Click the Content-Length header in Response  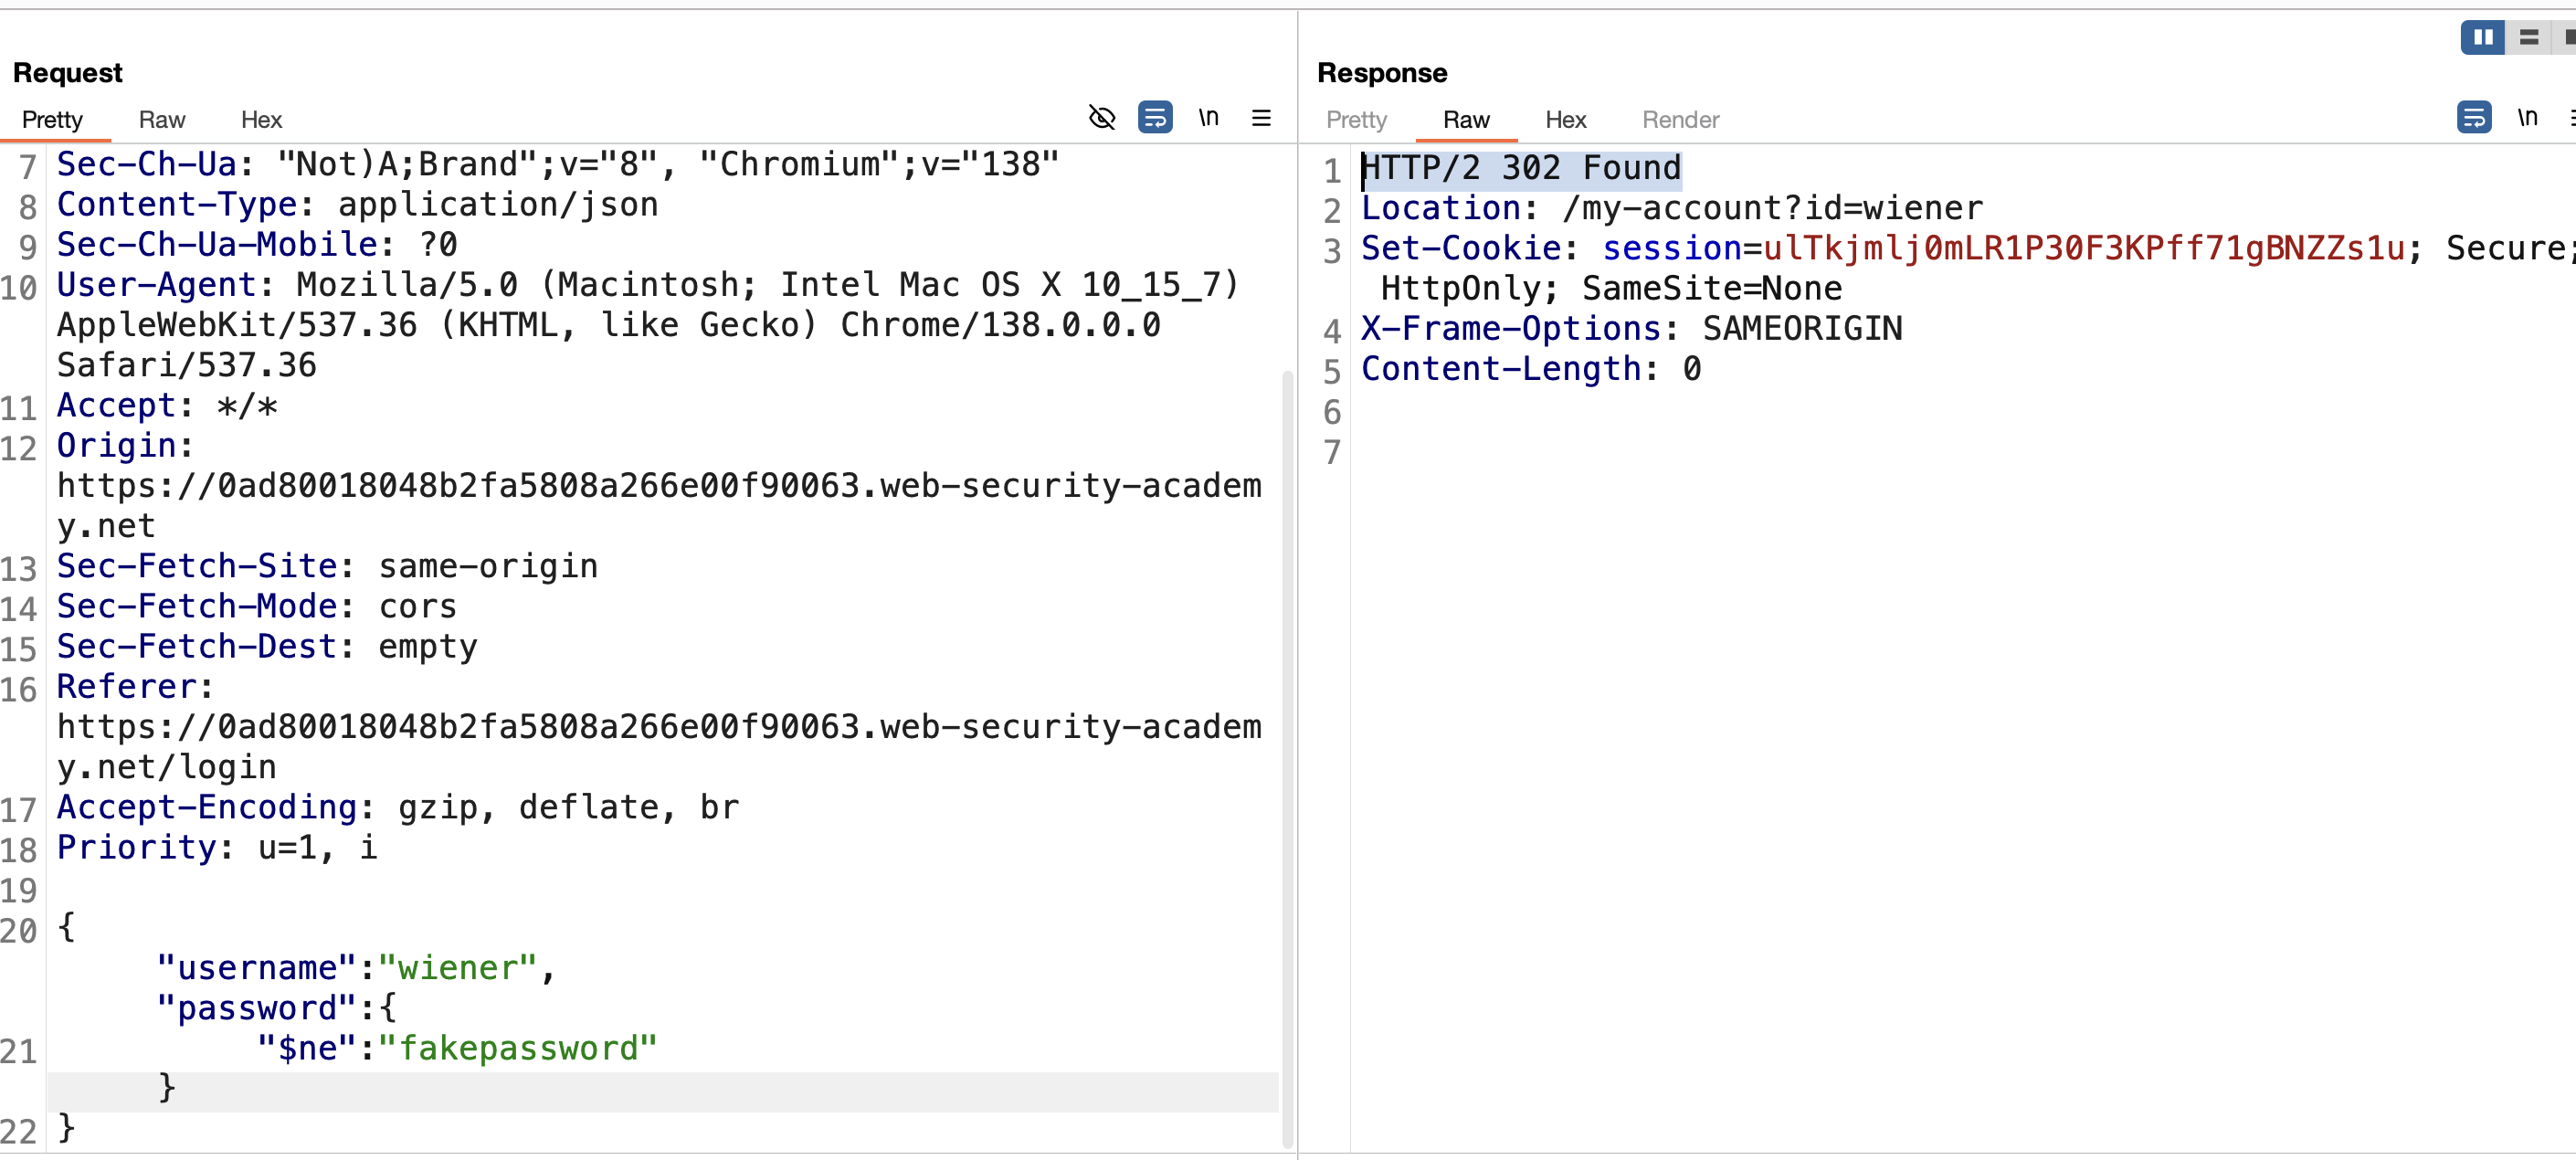[1500, 370]
